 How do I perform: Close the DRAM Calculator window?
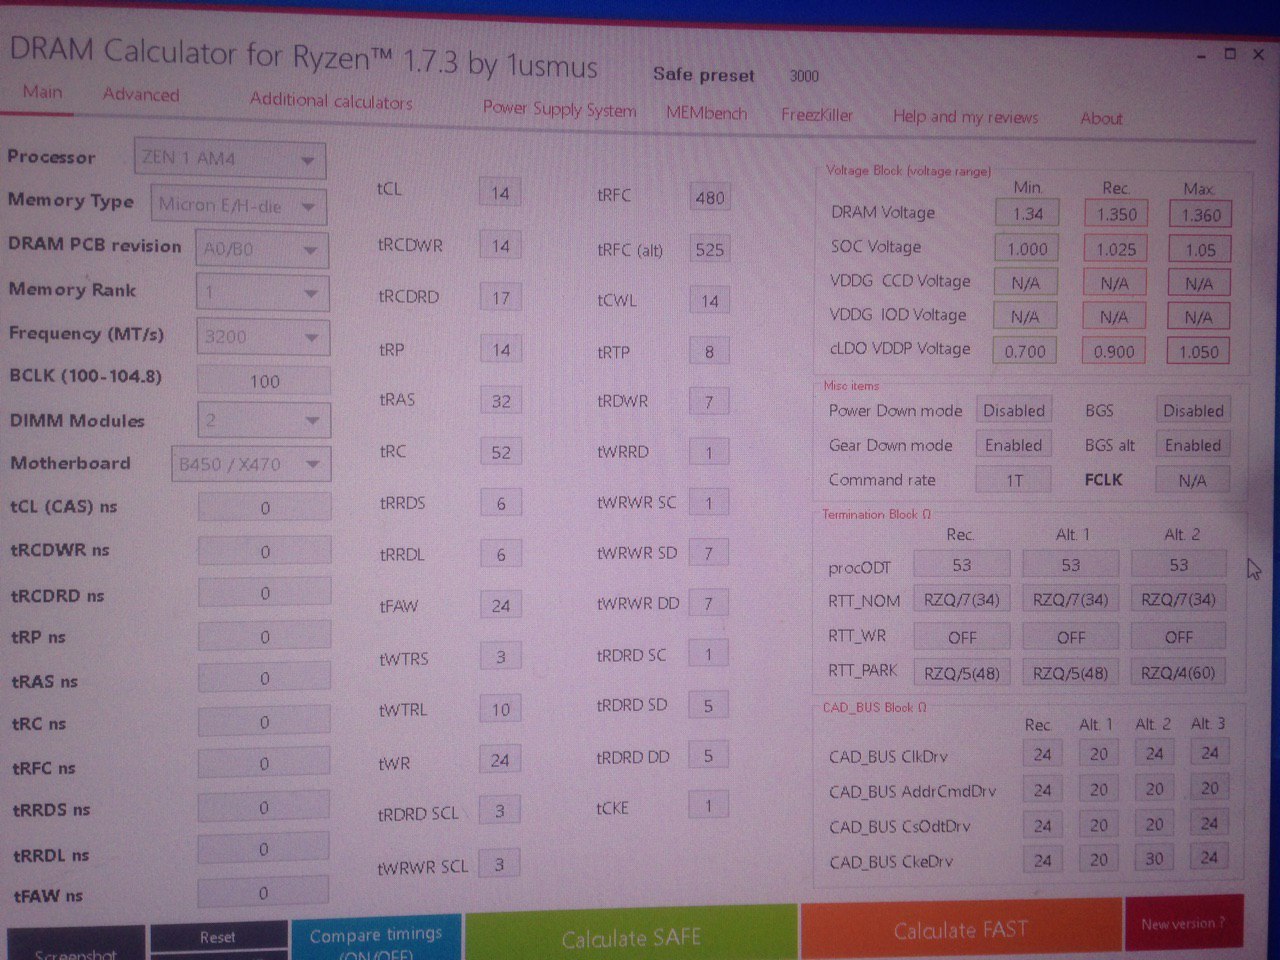[x=1259, y=54]
